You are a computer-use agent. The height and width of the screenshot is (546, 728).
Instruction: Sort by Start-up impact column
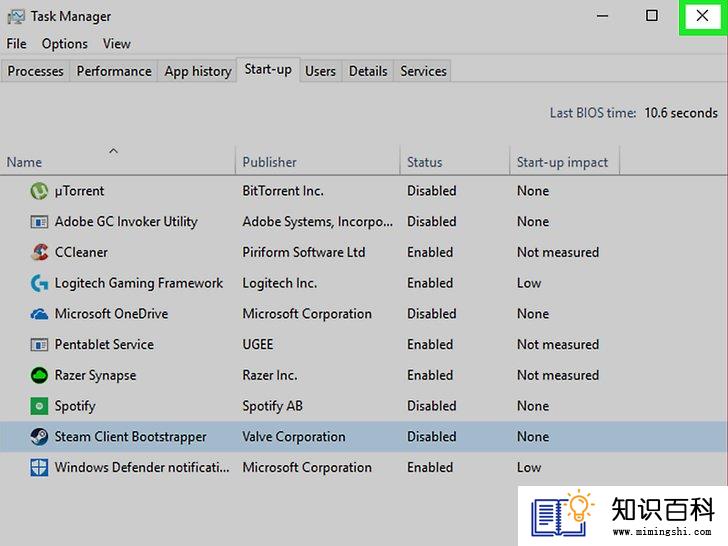click(x=562, y=162)
